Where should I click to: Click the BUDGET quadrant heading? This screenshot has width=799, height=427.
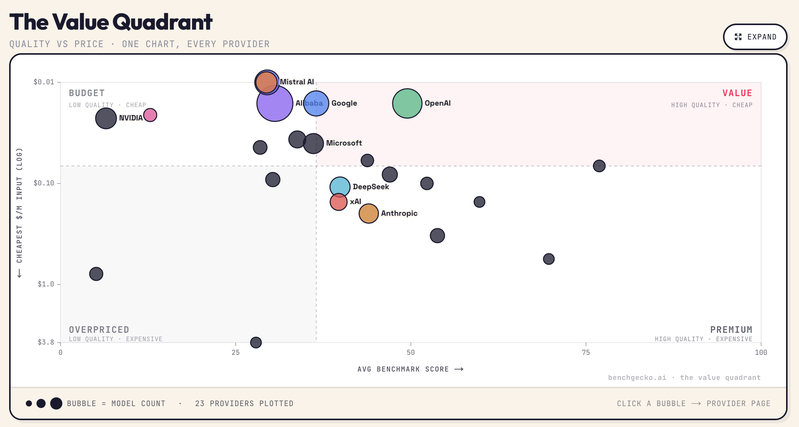(x=87, y=93)
